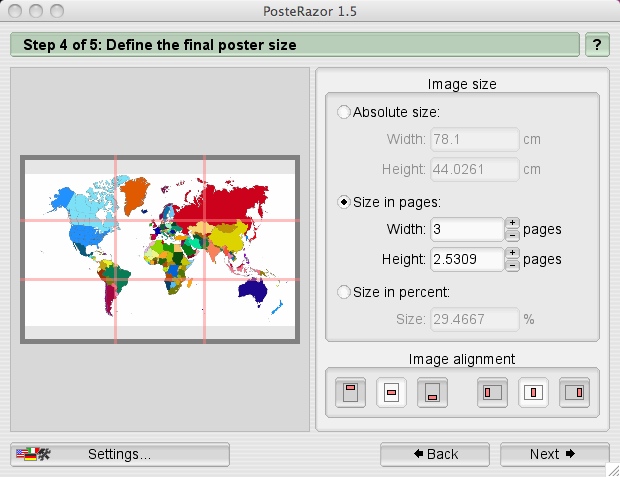Align image to vertical center
Image resolution: width=620 pixels, height=477 pixels.
click(x=391, y=392)
